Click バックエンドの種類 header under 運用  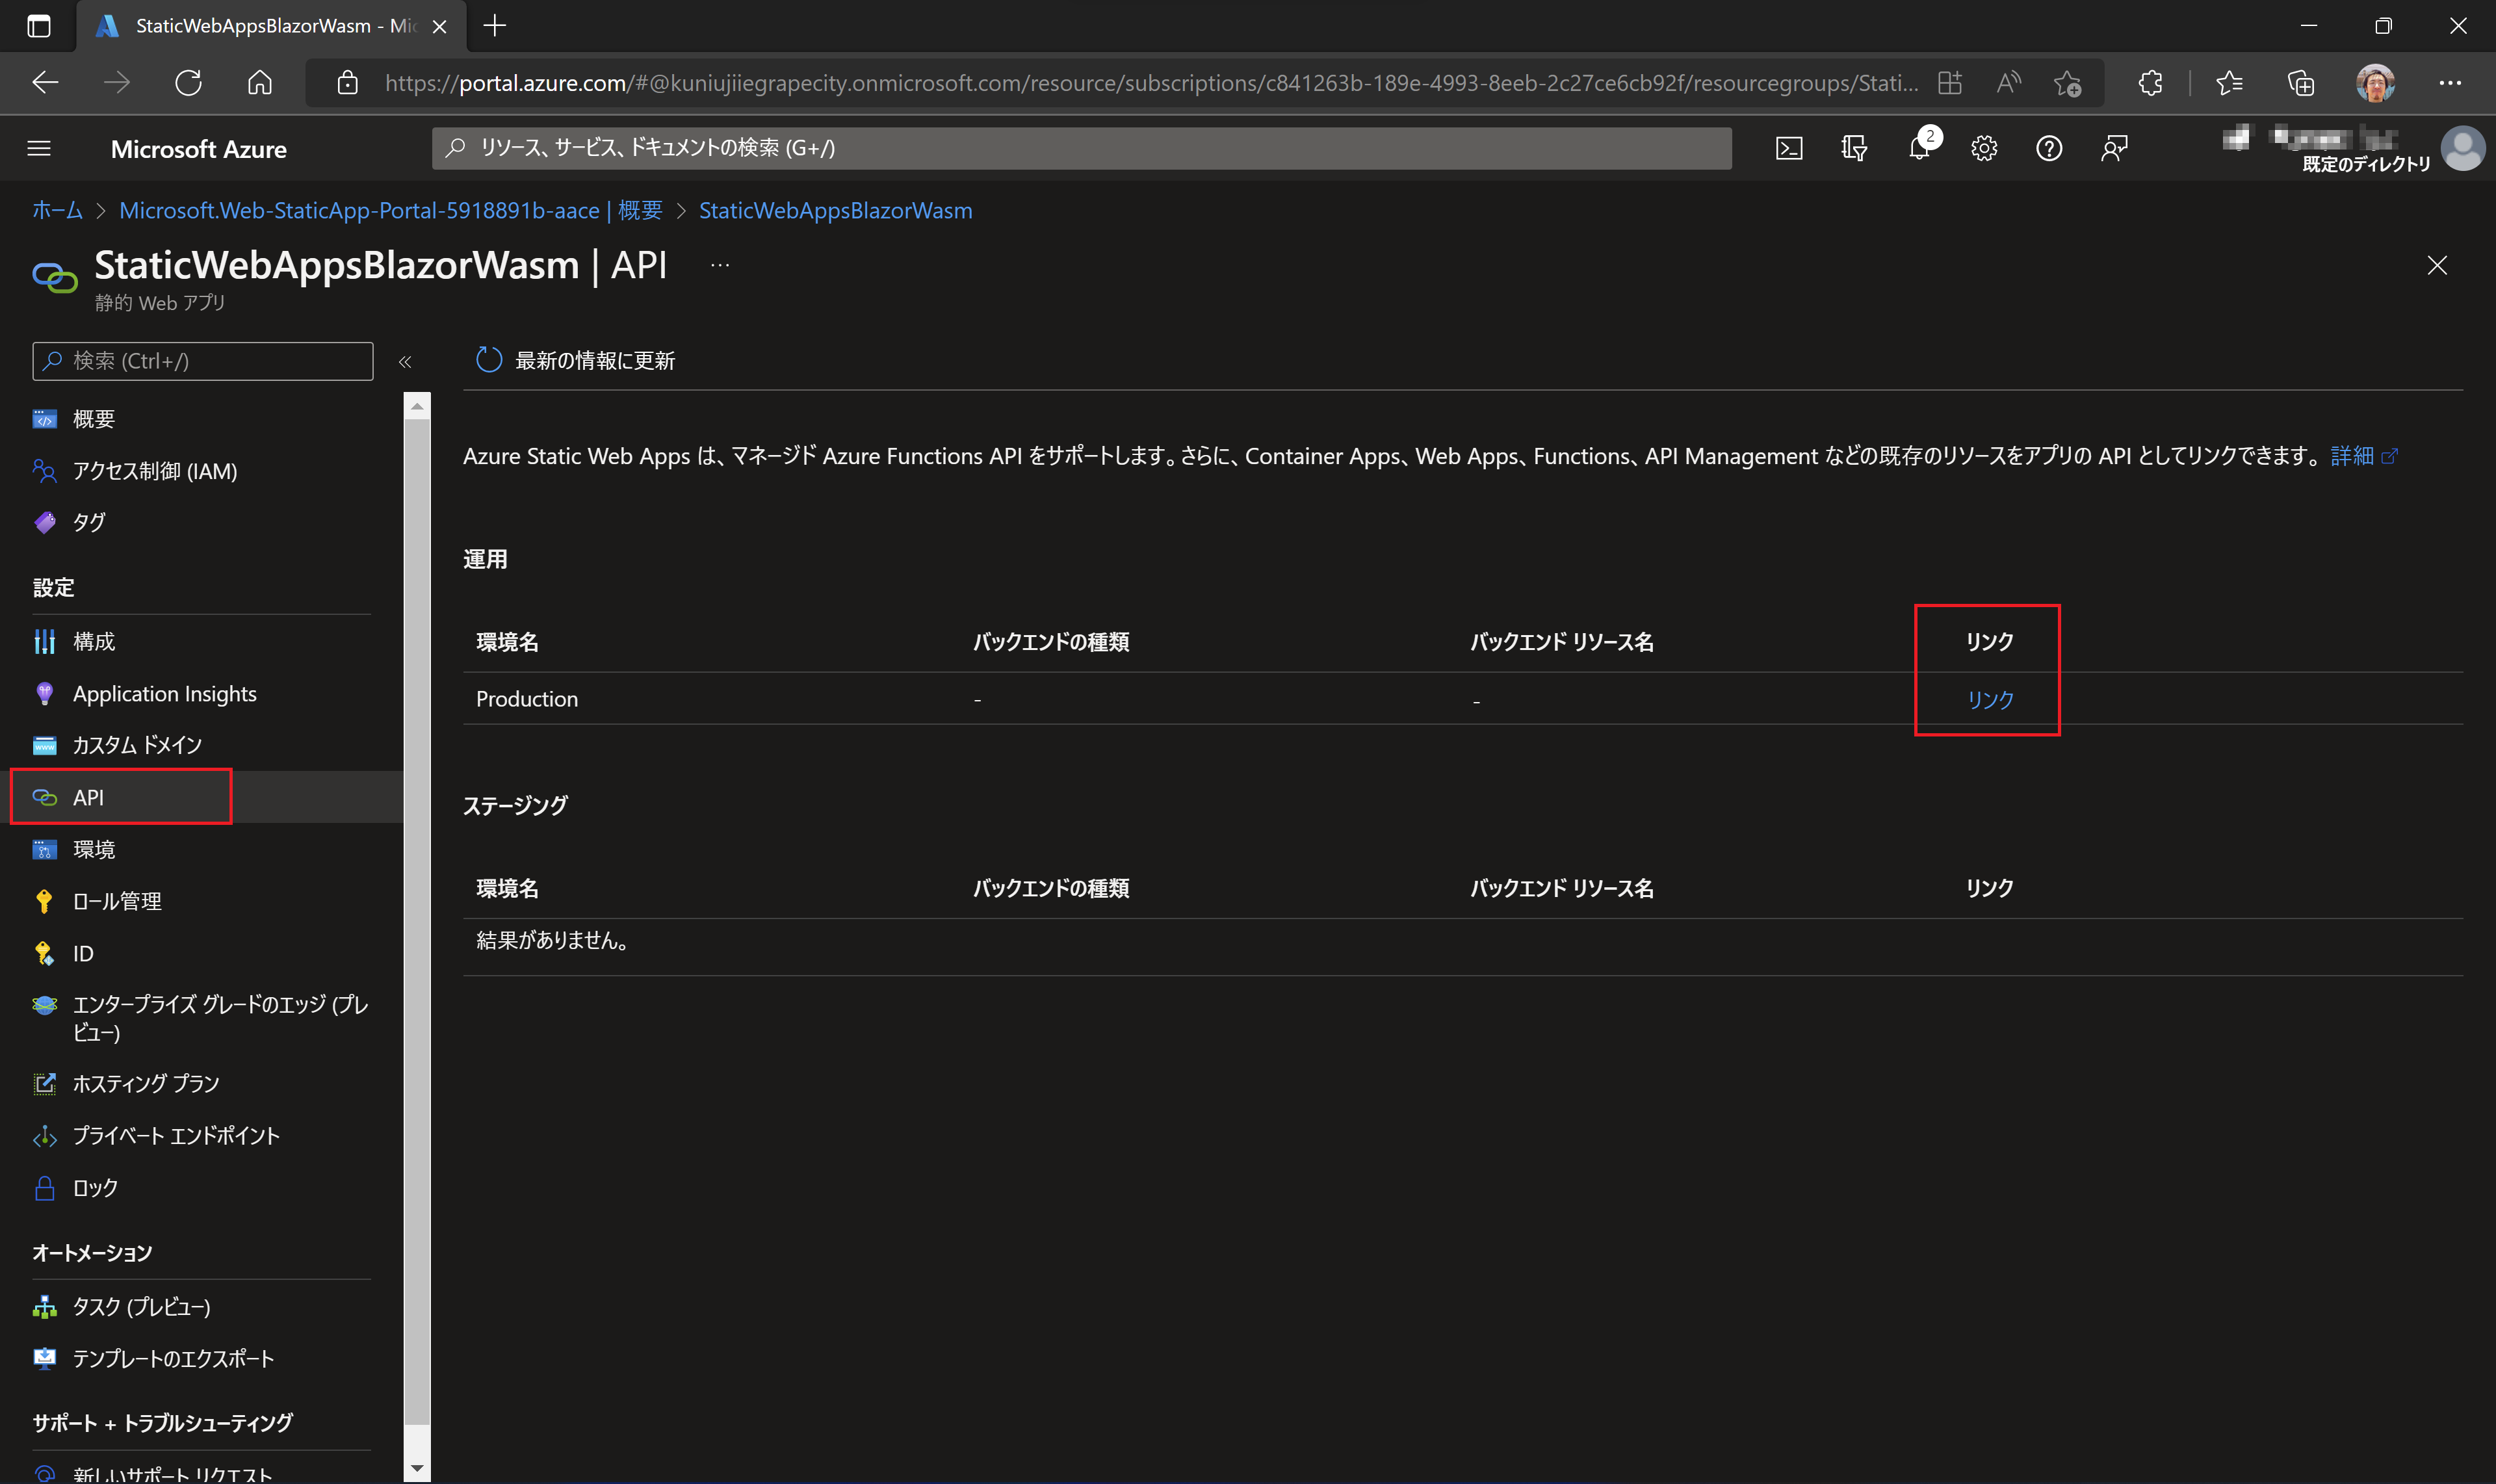(1051, 642)
